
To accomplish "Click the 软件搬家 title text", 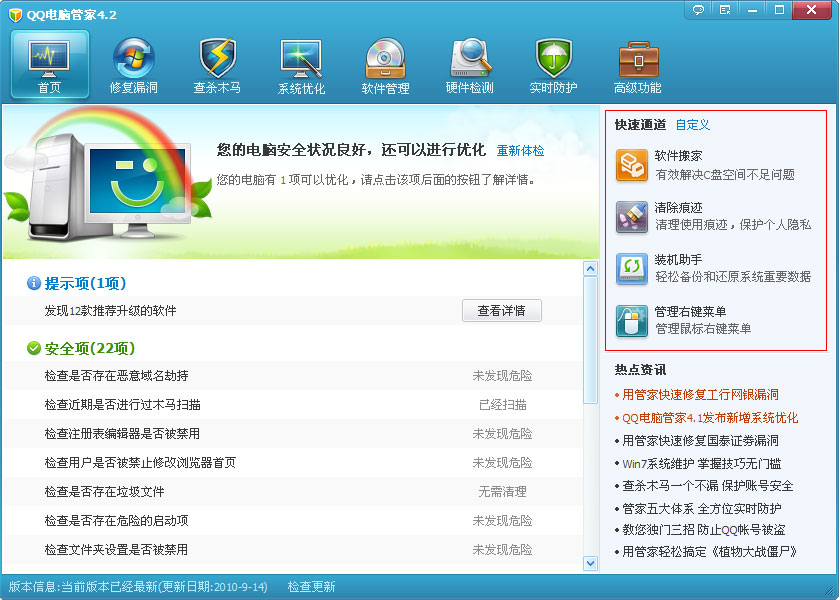I will pyautogui.click(x=678, y=156).
